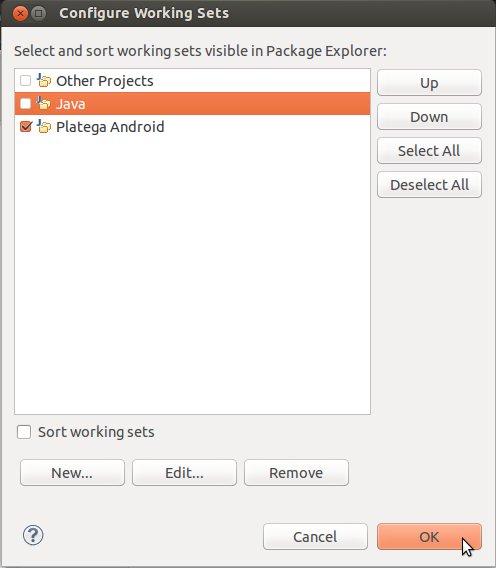496x568 pixels.
Task: Confirm changes with the OK button
Action: (x=429, y=536)
